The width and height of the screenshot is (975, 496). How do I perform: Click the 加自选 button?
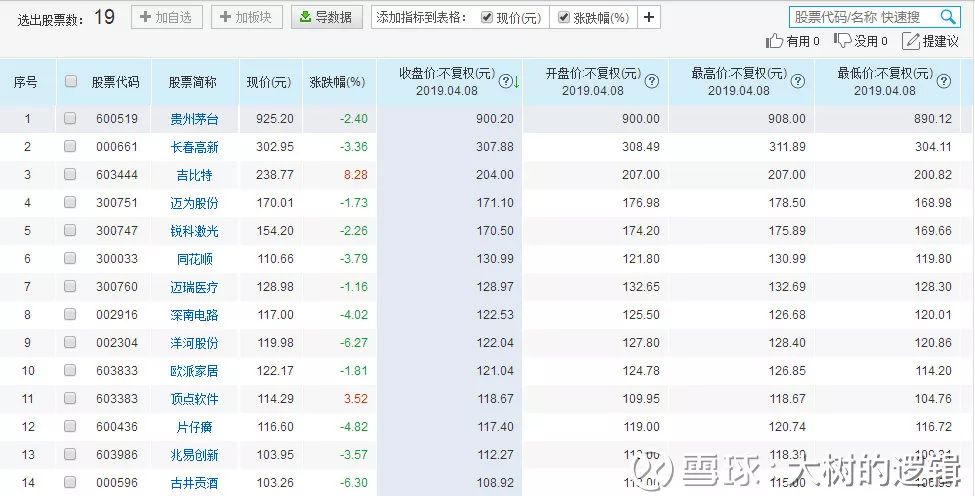click(167, 17)
